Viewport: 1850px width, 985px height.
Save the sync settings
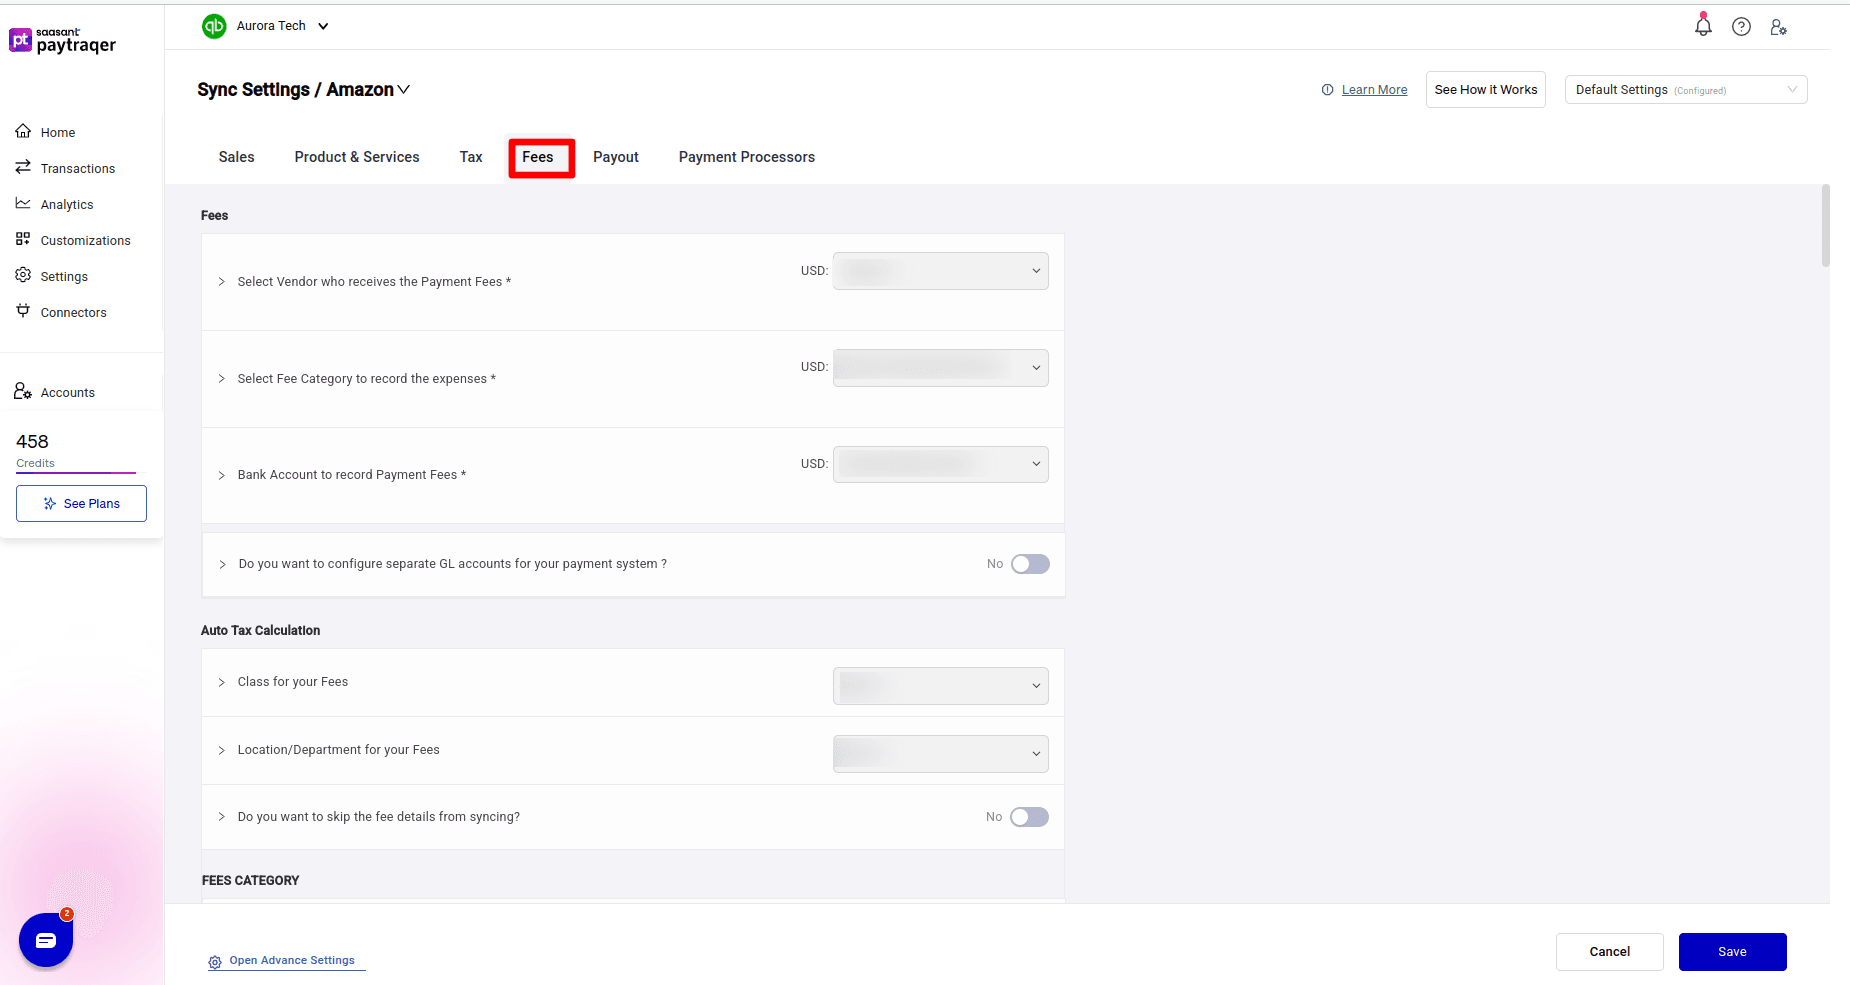click(1732, 951)
